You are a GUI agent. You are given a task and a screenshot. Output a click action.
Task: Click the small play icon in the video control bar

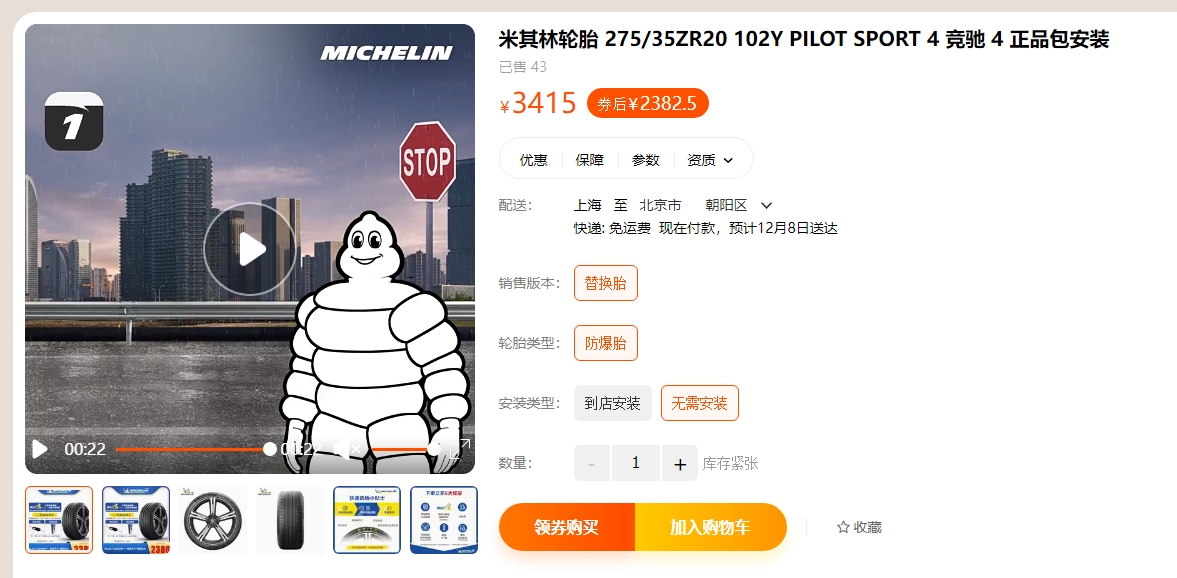40,449
